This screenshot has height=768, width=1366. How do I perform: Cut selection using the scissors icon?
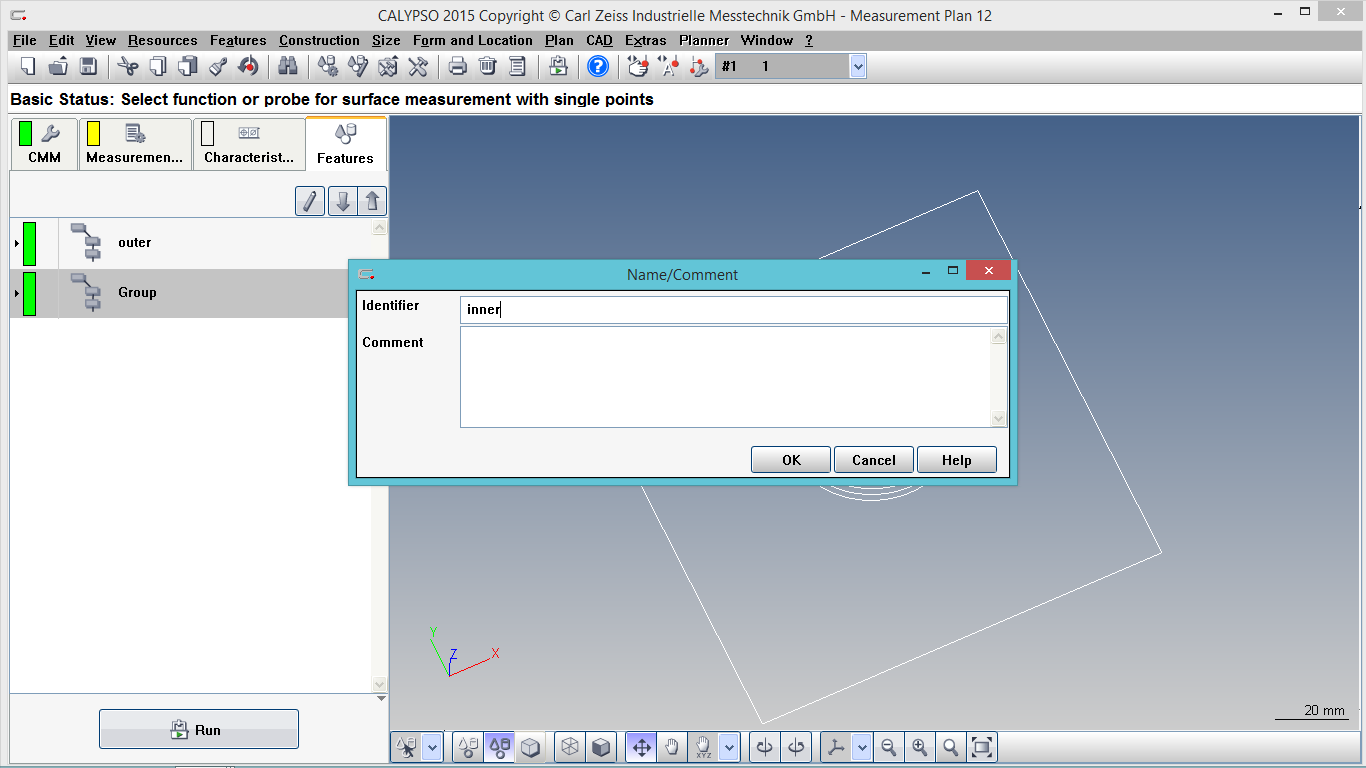[127, 66]
